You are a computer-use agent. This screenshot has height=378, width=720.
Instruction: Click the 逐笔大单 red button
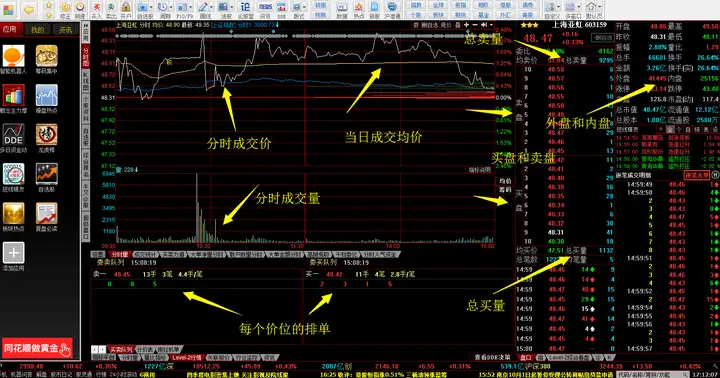click(x=697, y=175)
